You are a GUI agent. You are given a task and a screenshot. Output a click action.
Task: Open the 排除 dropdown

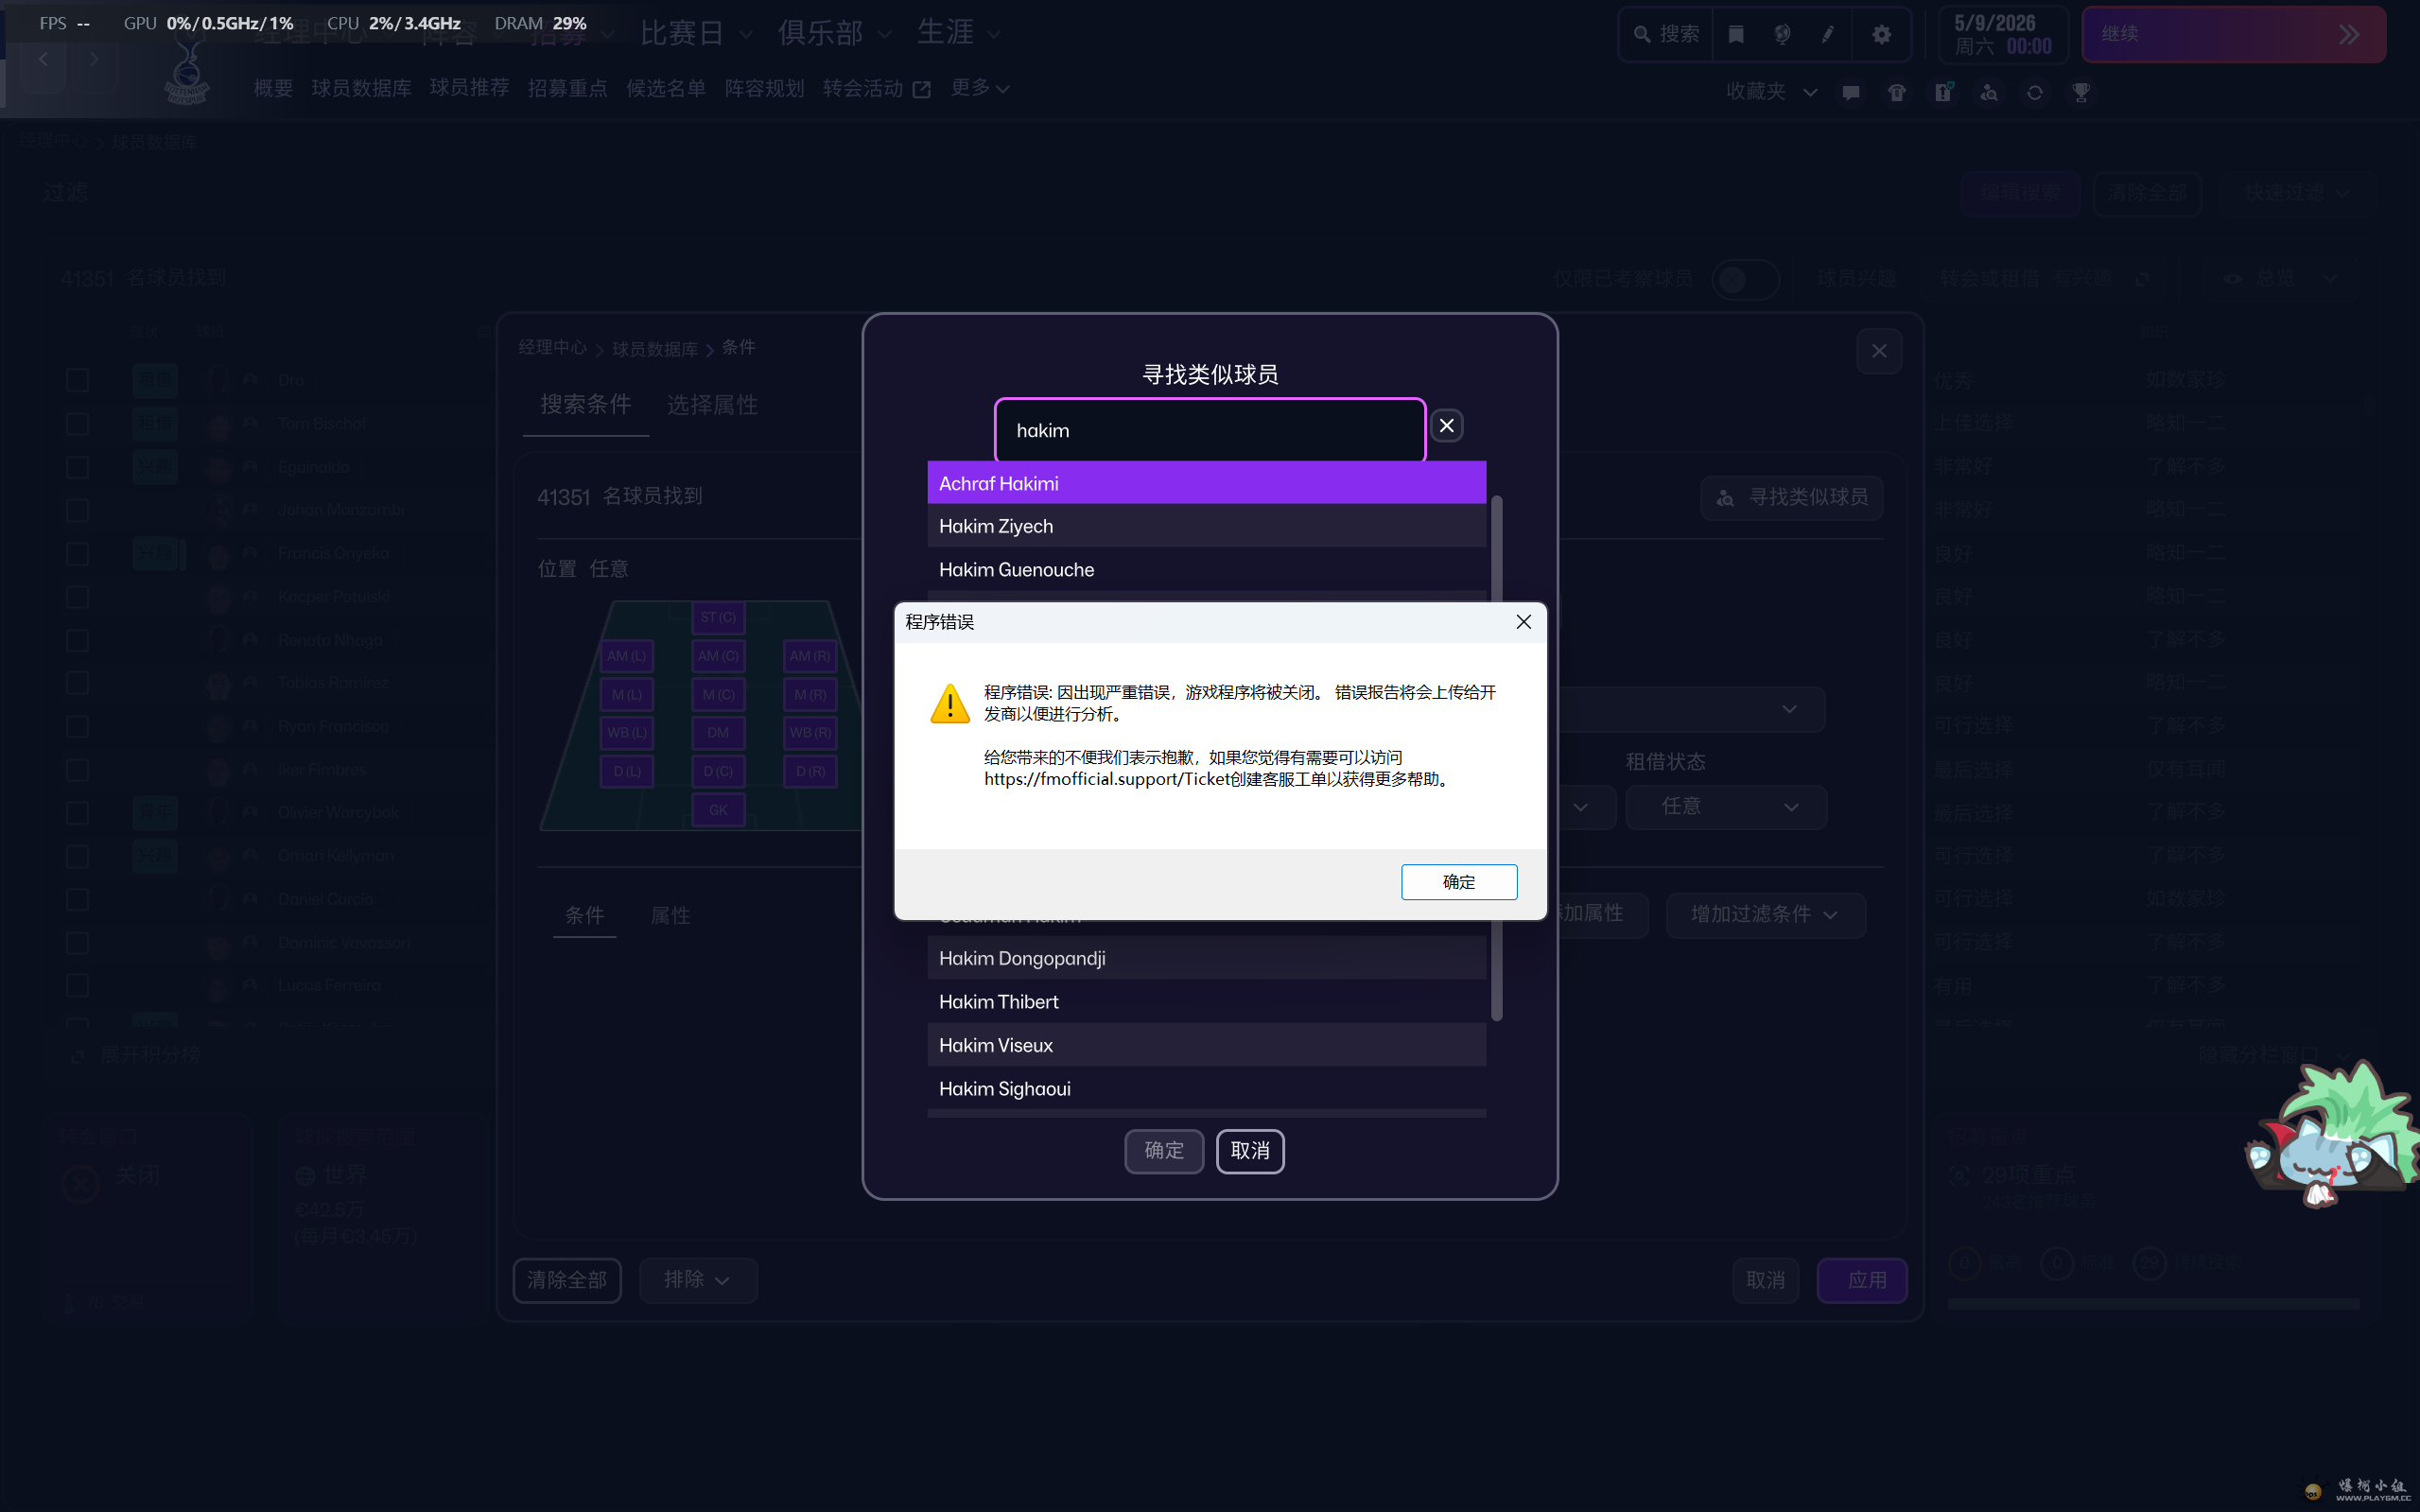tap(697, 1280)
